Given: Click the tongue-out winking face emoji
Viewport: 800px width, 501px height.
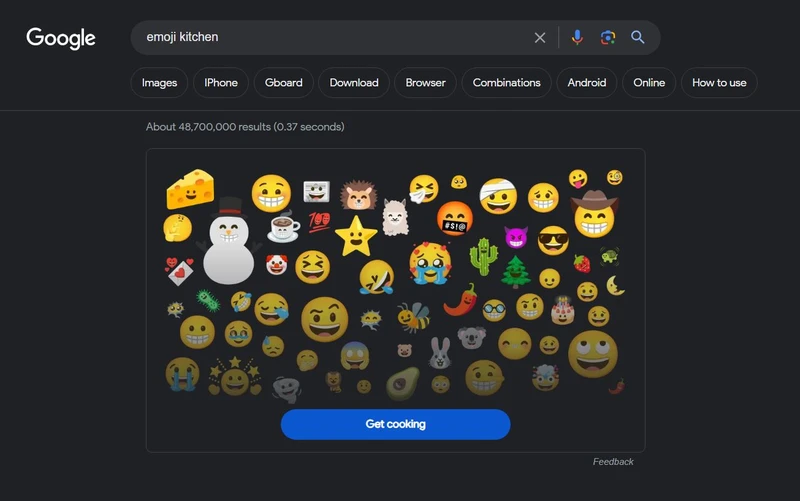Looking at the screenshot, I should click(x=578, y=179).
